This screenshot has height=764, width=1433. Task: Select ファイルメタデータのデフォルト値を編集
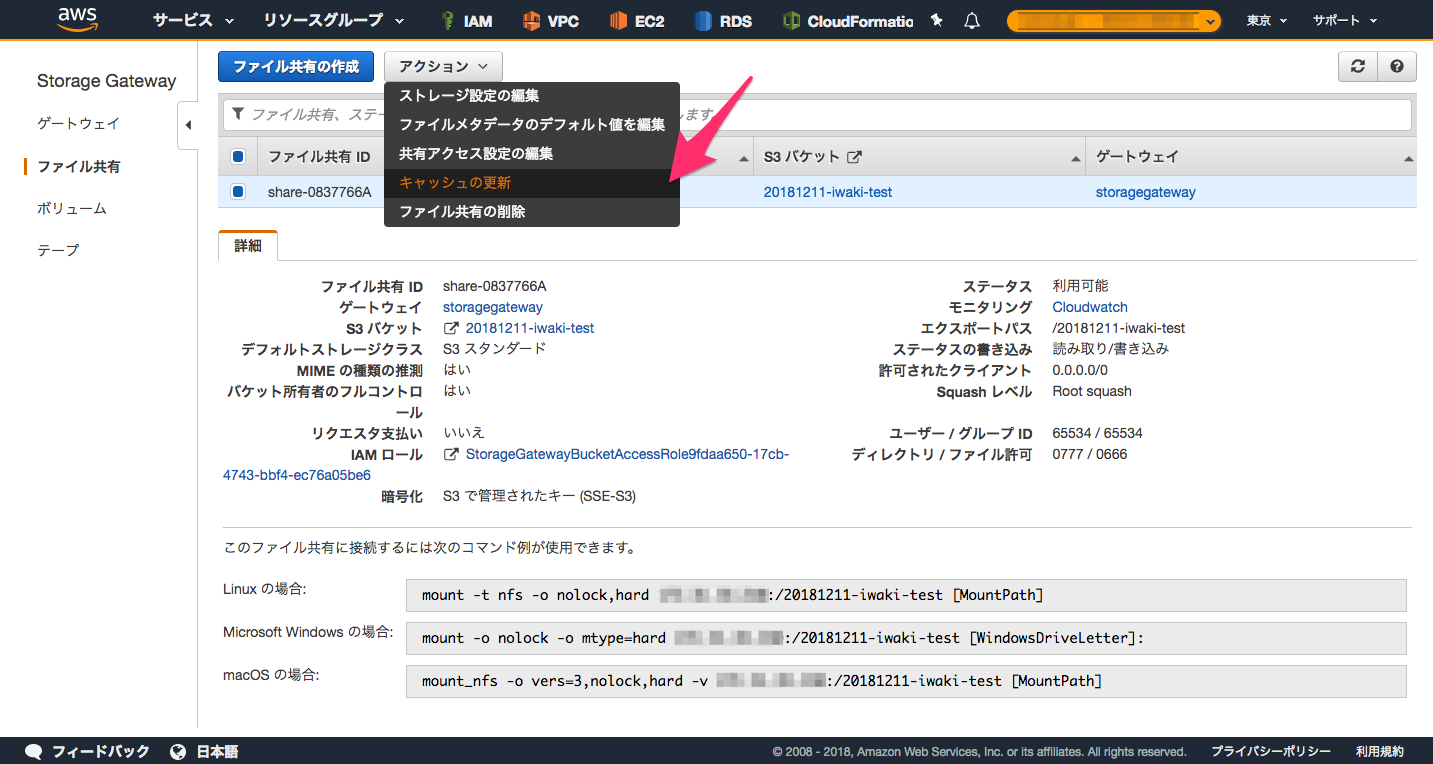coord(532,125)
